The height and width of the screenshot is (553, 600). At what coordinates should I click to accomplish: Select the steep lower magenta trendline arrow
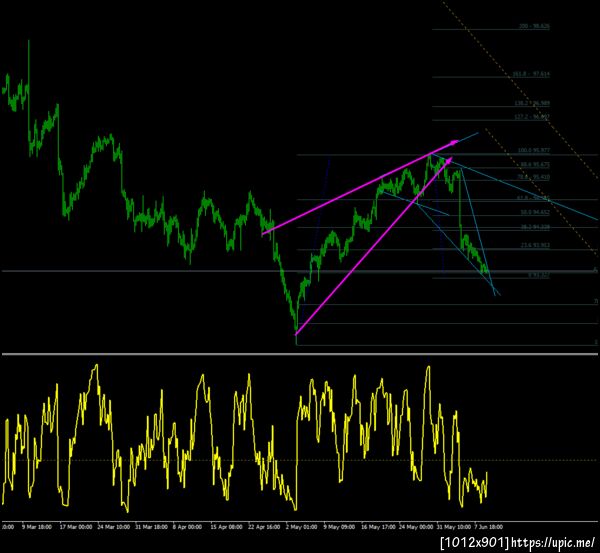[374, 246]
